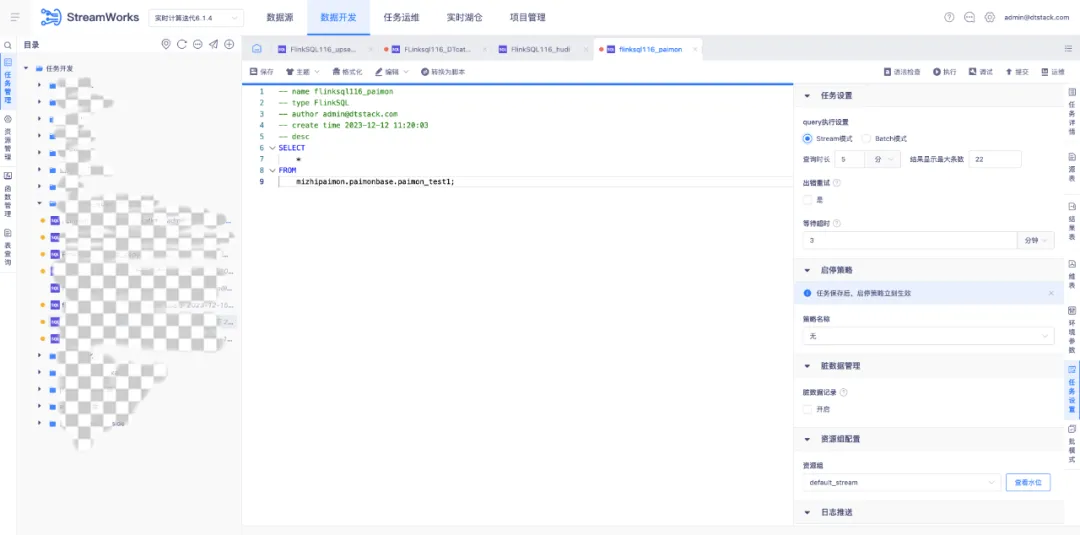The height and width of the screenshot is (535, 1080).
Task: Click the 等待超时 input field
Action: tap(909, 240)
